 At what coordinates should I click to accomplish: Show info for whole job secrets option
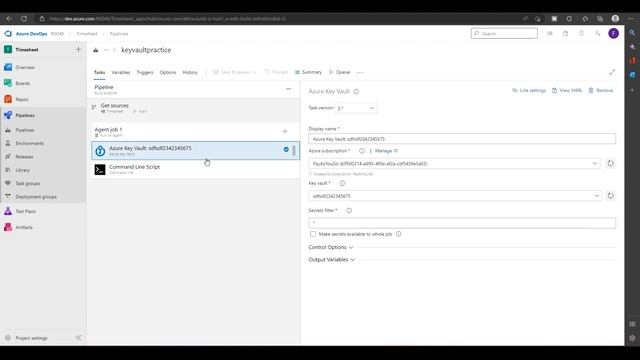pos(398,234)
